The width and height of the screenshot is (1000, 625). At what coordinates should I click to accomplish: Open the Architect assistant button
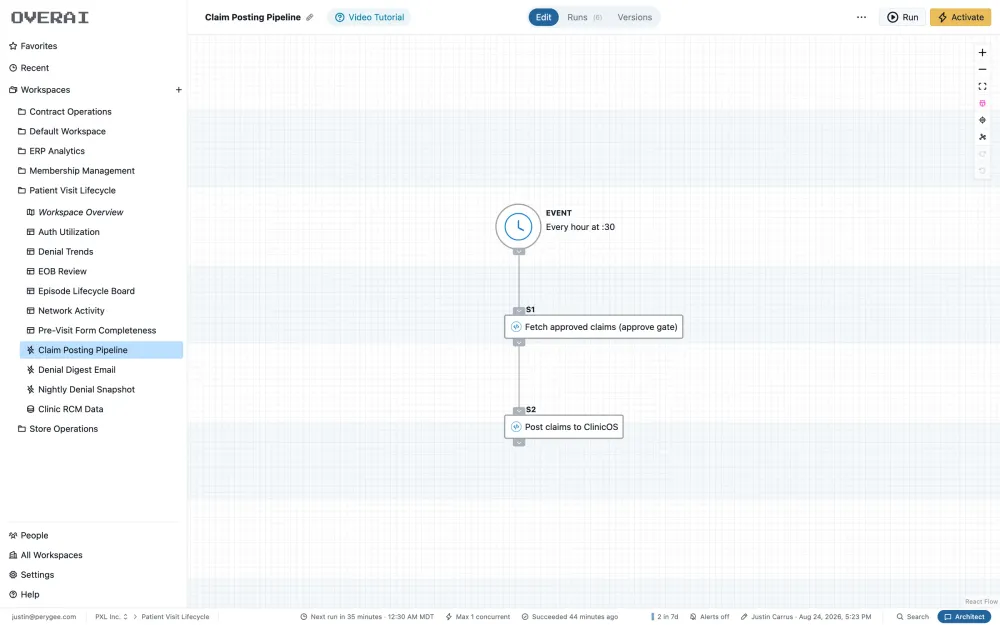coord(964,617)
